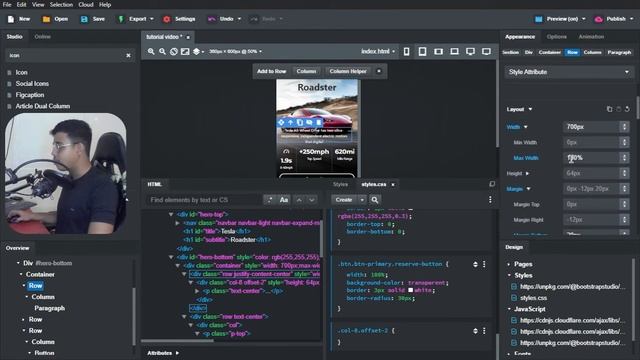Copy Layout styles with the copy icon
This screenshot has height=360, width=640.
[x=609, y=109]
